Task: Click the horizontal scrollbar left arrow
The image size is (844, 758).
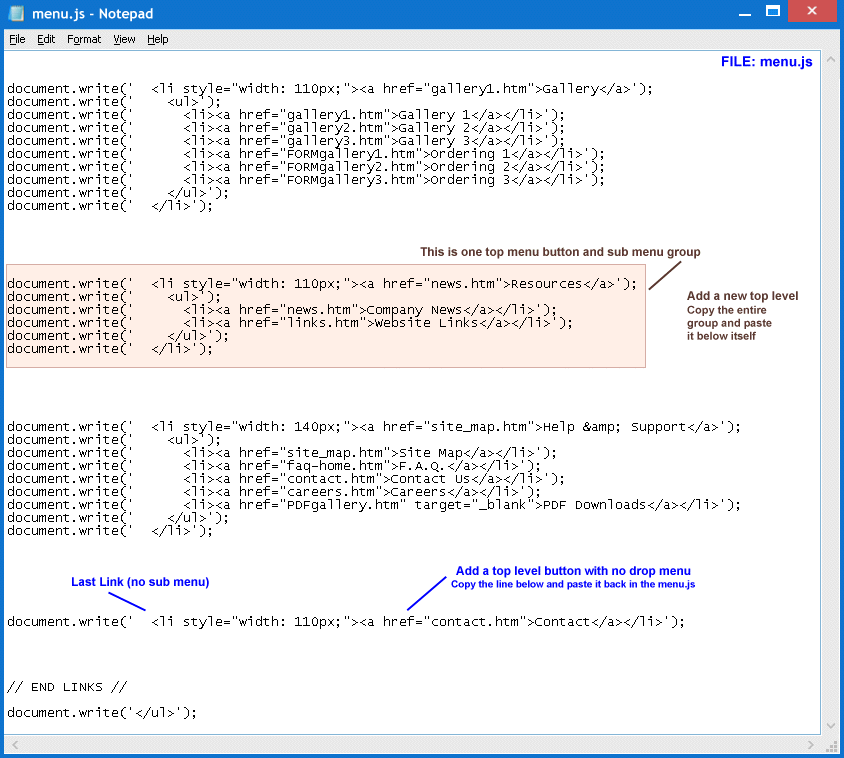Action: pos(12,745)
